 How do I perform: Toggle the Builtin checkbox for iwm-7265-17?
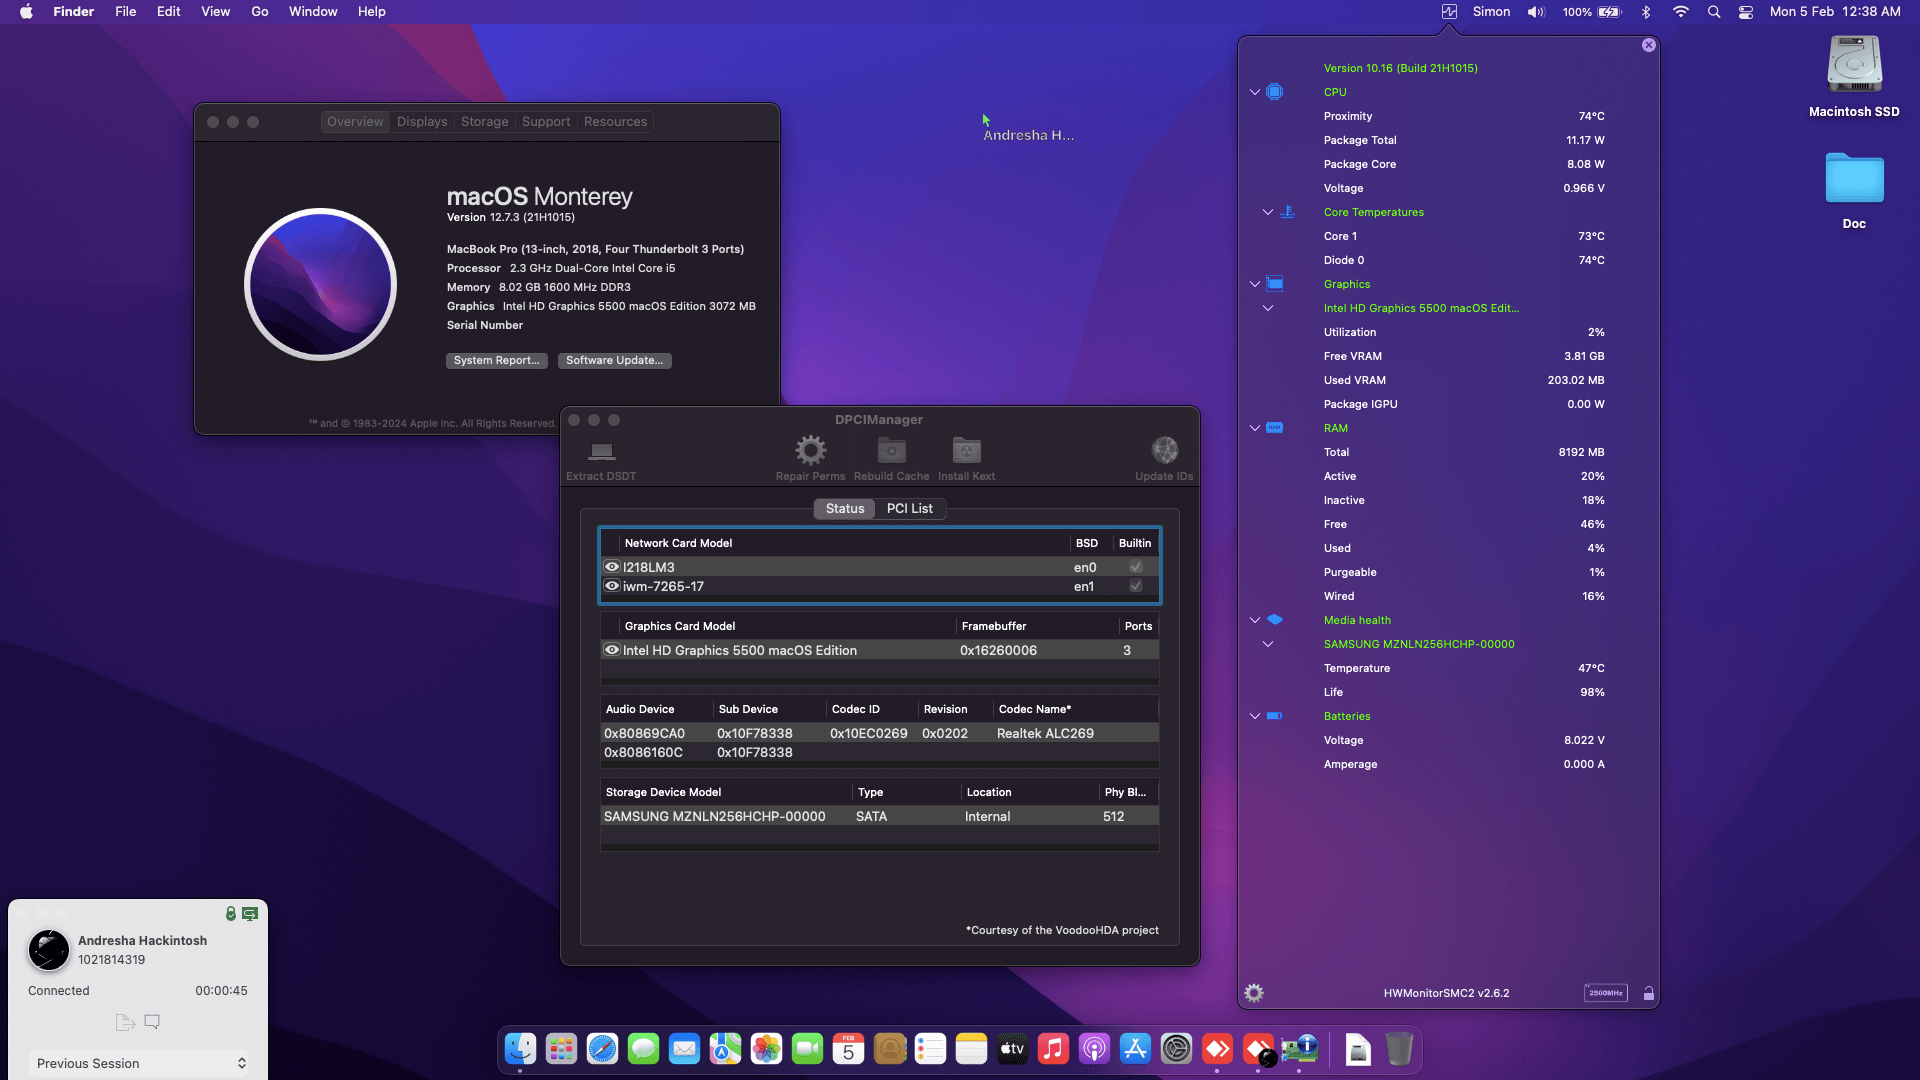tap(1135, 586)
